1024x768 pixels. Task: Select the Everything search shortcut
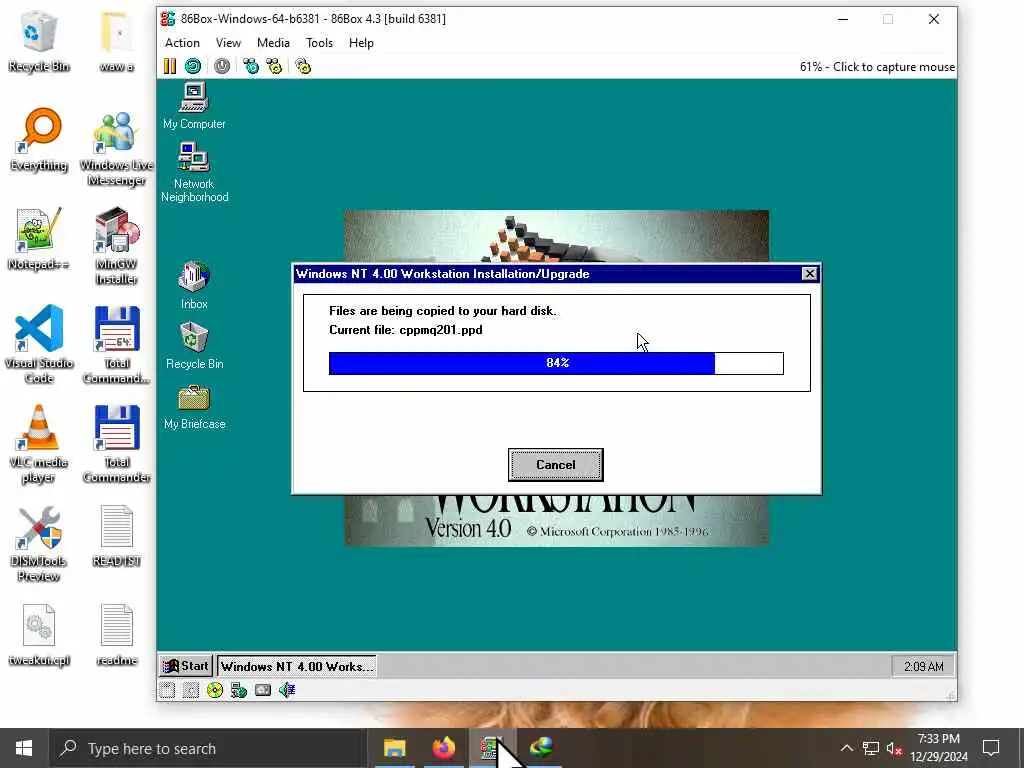(39, 140)
